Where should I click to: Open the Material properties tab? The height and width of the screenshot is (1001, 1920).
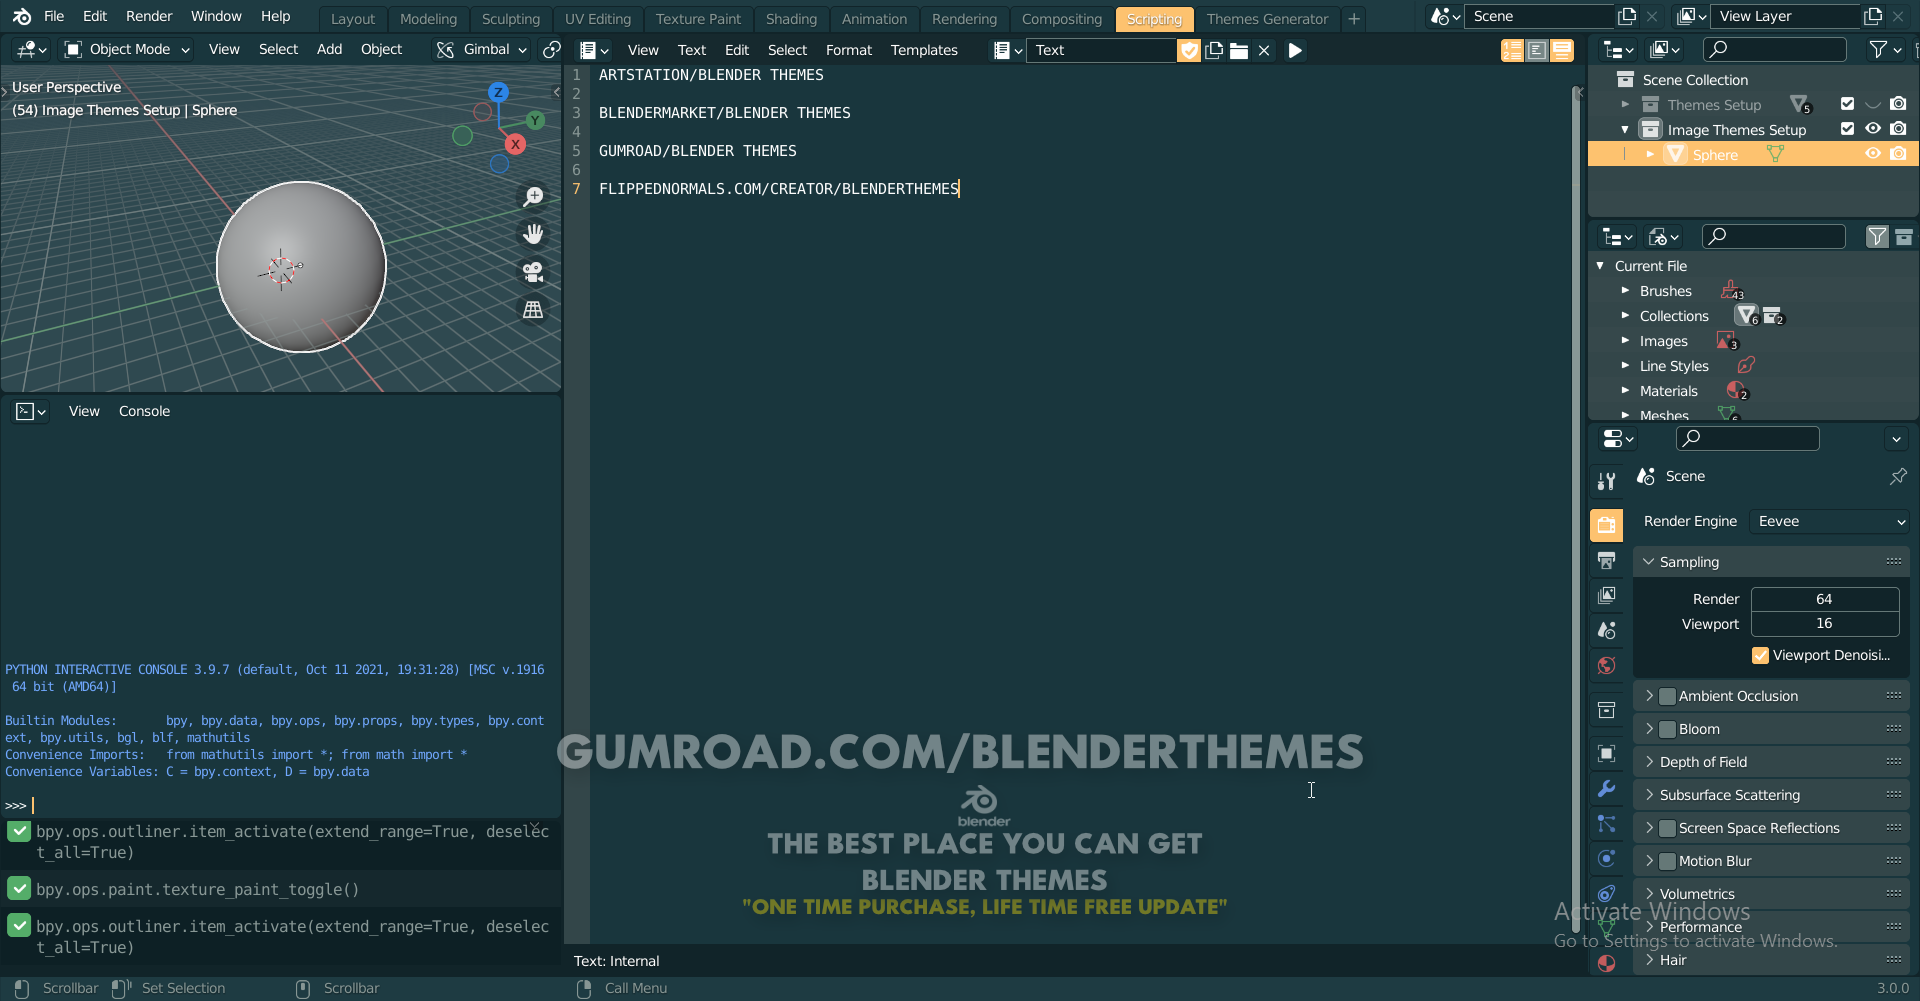point(1606,963)
